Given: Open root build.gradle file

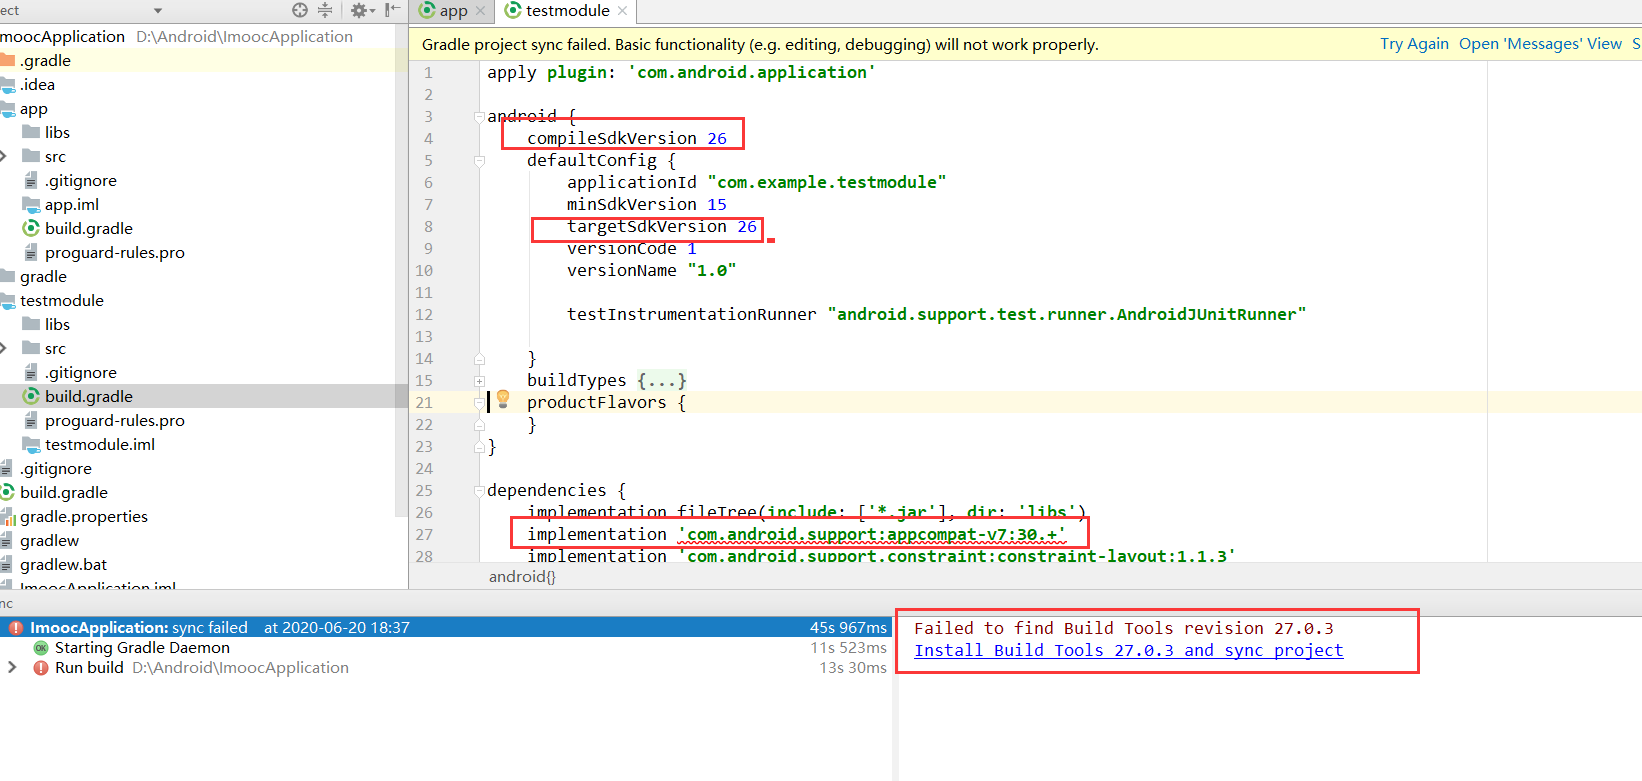Looking at the screenshot, I should [x=63, y=492].
